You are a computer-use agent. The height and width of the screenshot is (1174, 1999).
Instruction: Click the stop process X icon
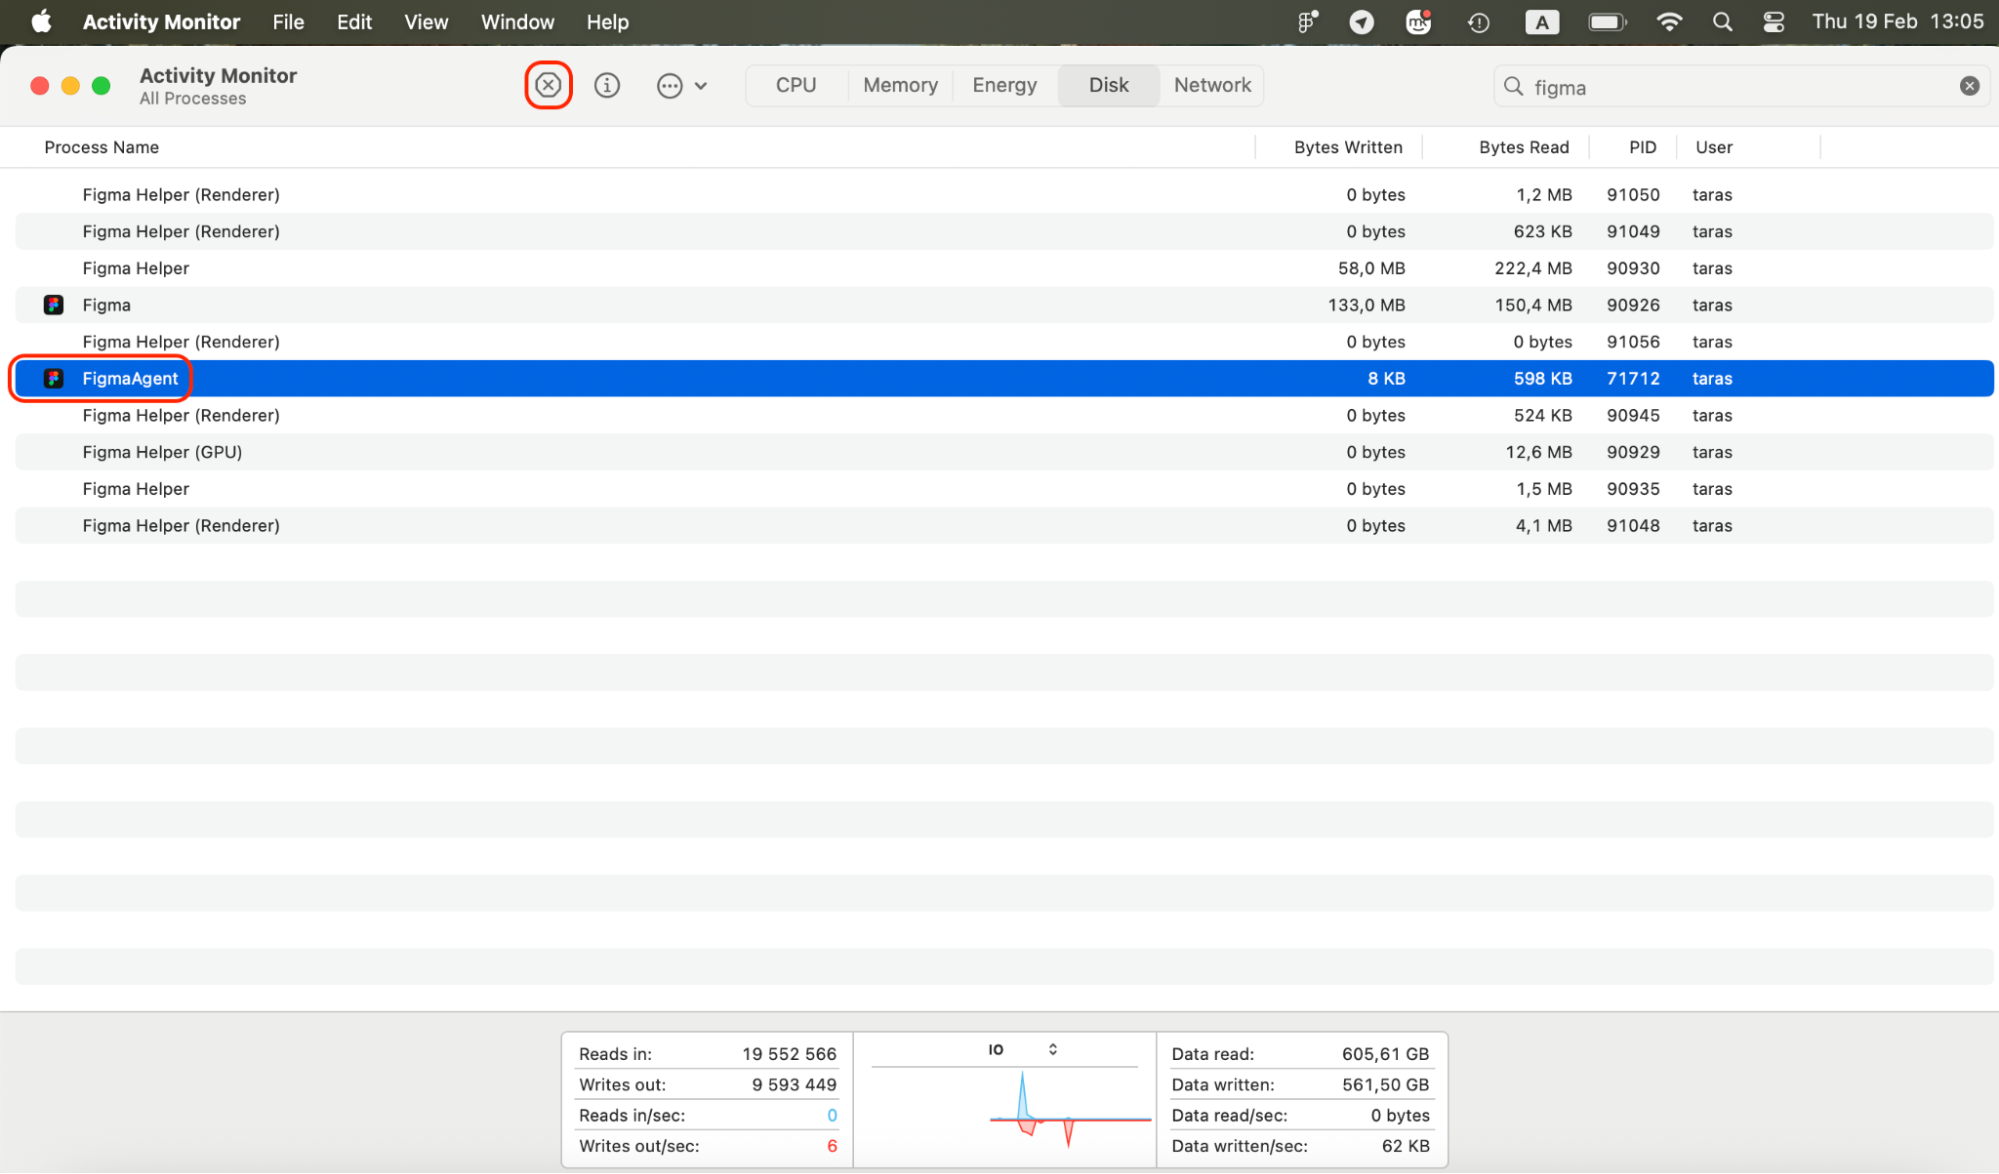click(548, 85)
